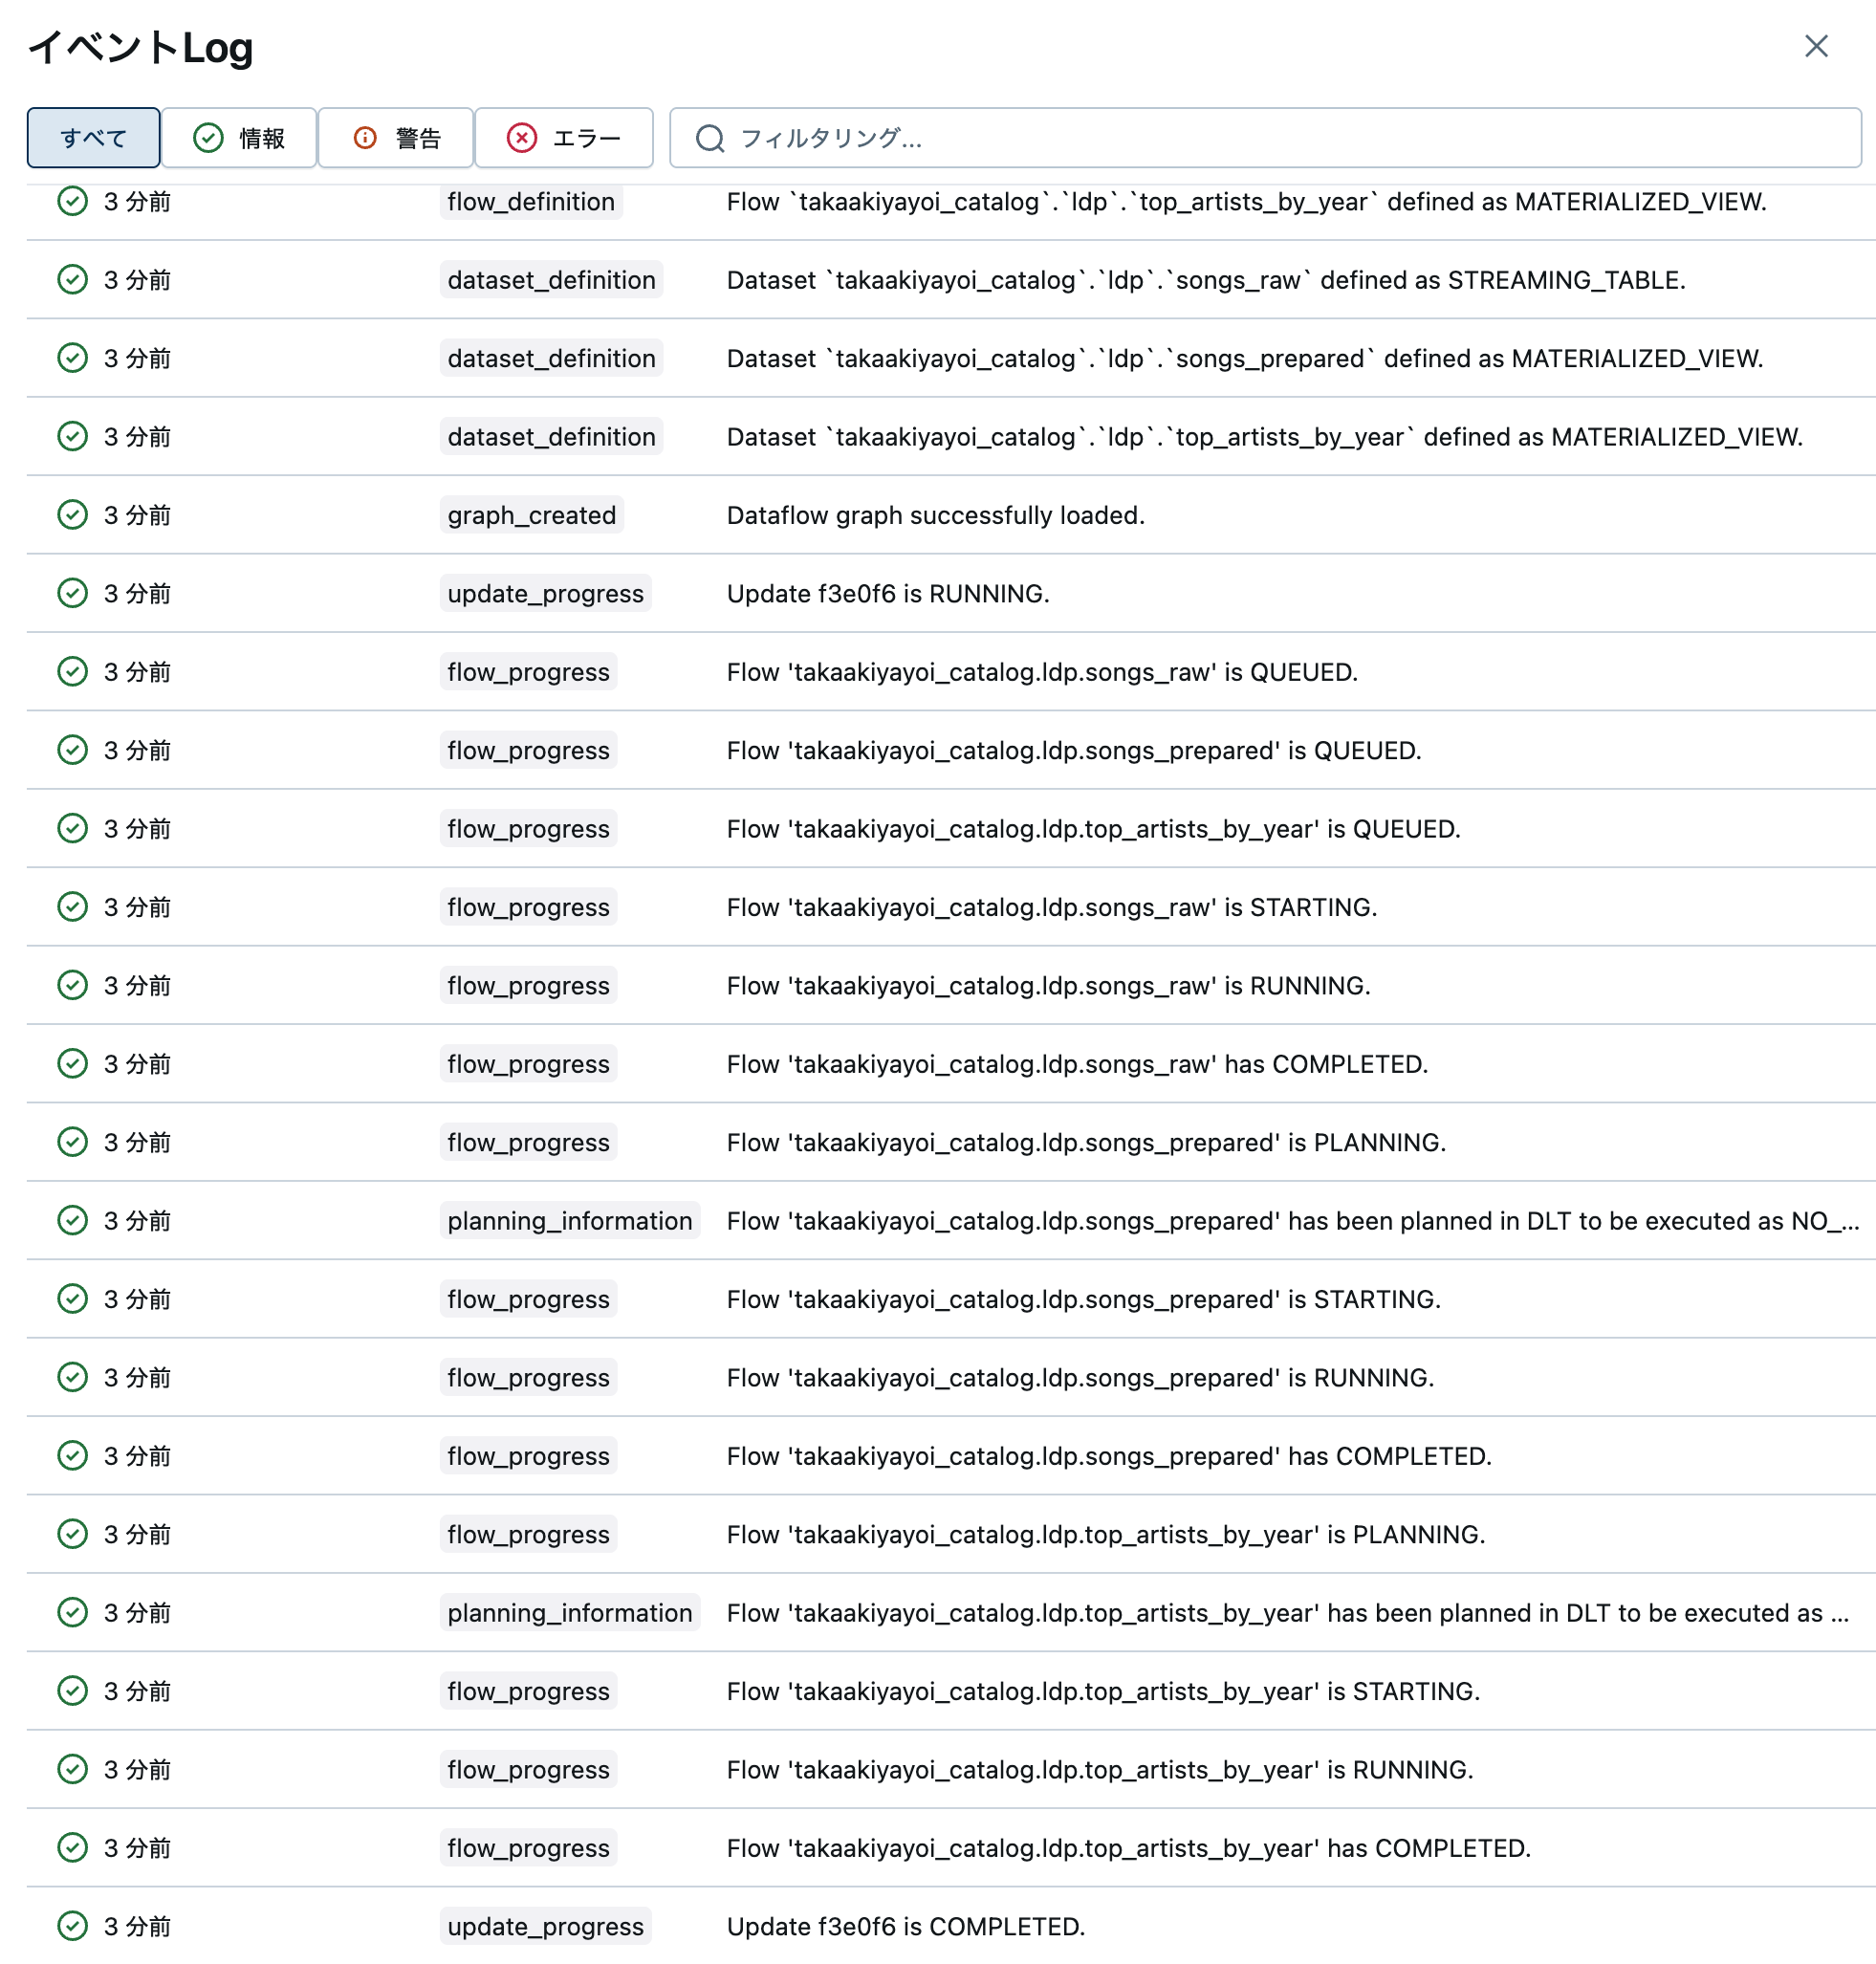This screenshot has width=1876, height=1964.
Task: Enable the 情報 event filter
Action: pos(239,138)
